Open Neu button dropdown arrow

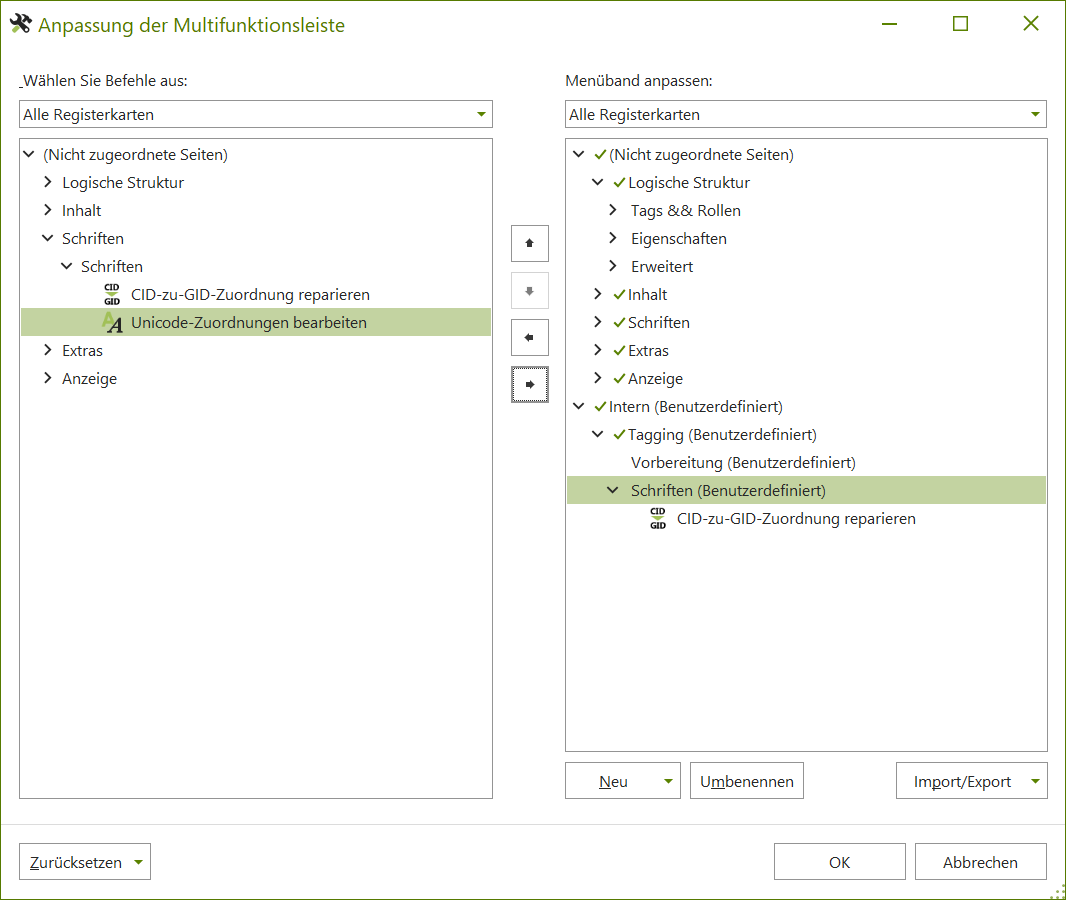tap(668, 781)
